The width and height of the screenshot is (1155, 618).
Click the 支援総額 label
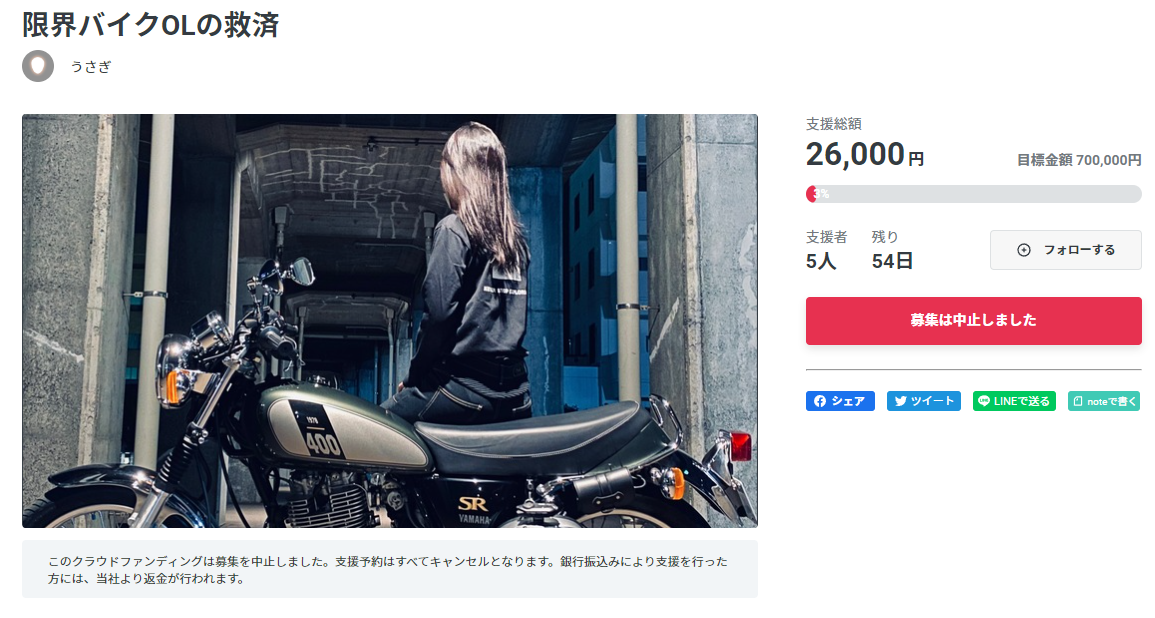tap(833, 124)
